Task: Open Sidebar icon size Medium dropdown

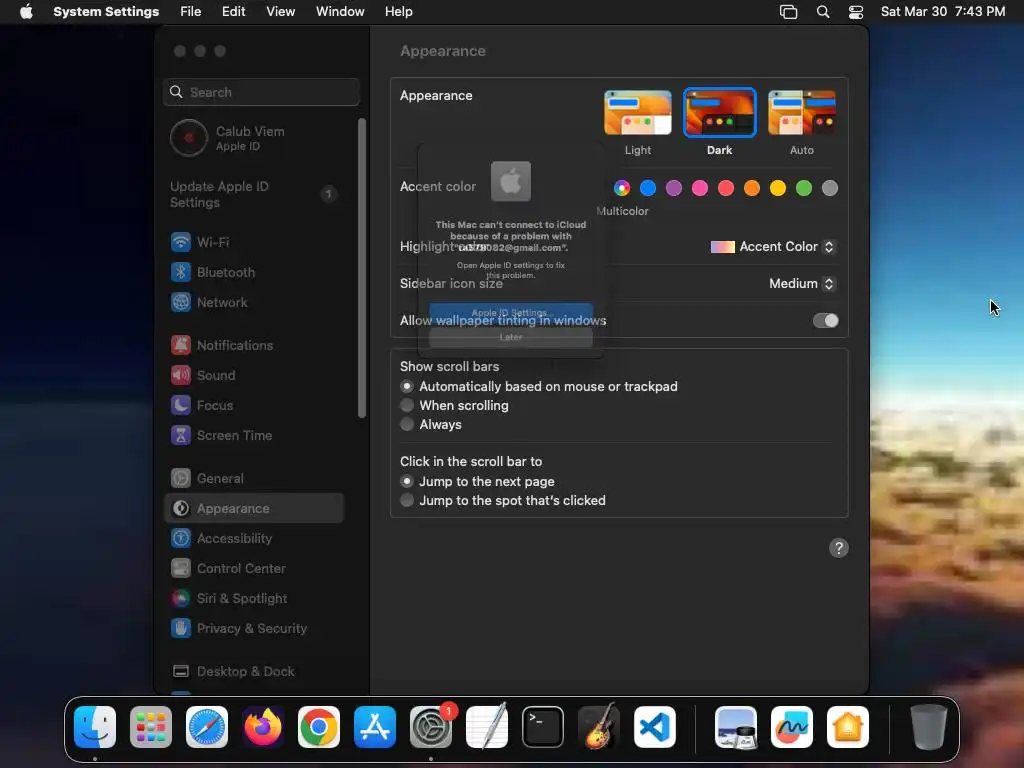Action: 801,283
